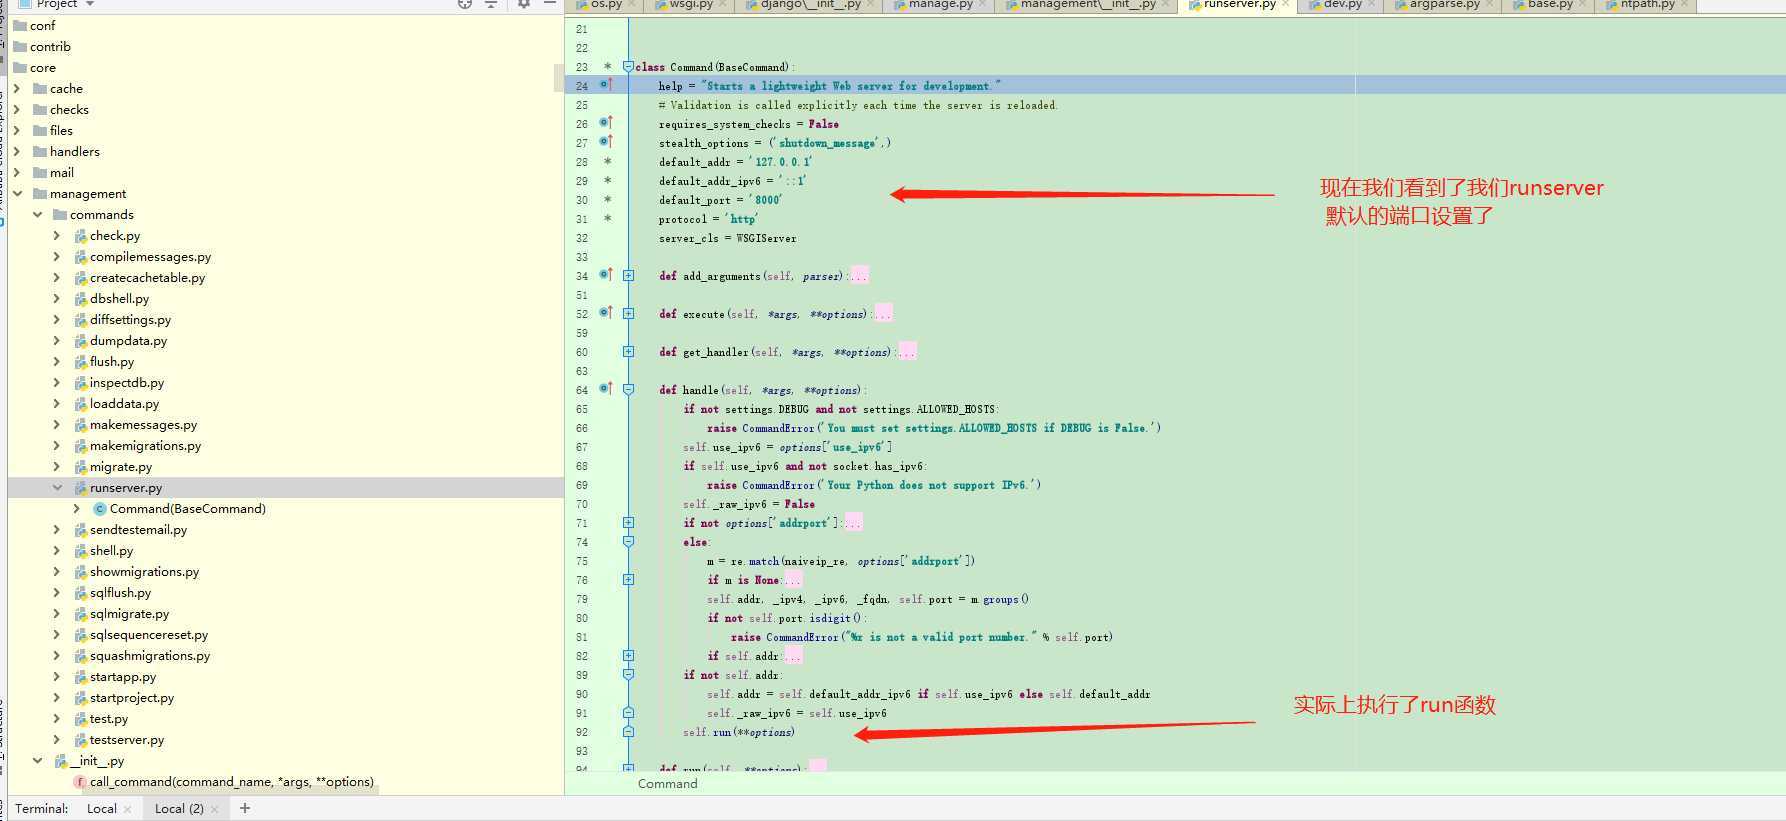Open Project panel settings gear

coord(524,5)
